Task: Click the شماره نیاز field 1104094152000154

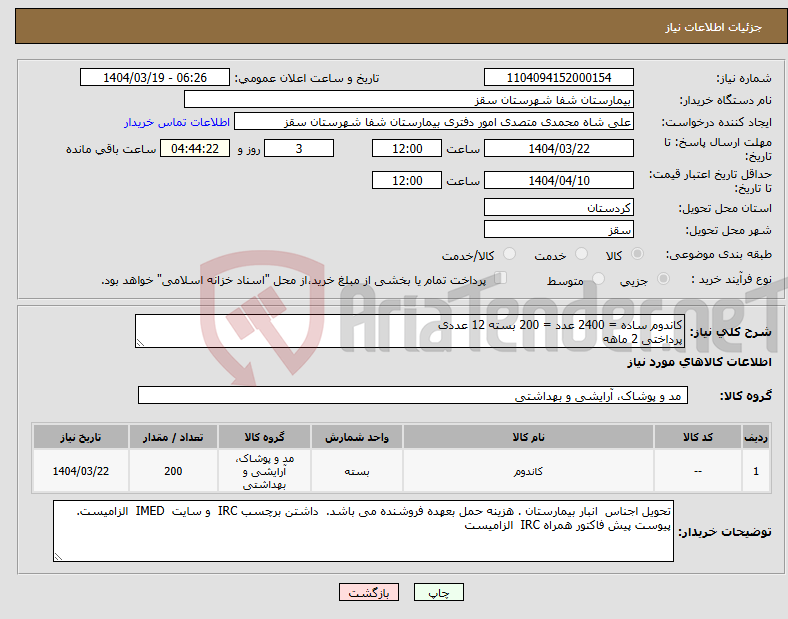Action: click(558, 77)
